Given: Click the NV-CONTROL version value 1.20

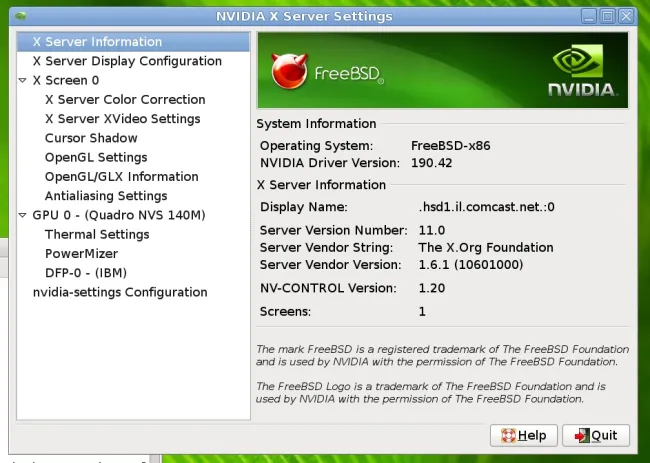Looking at the screenshot, I should (x=432, y=288).
